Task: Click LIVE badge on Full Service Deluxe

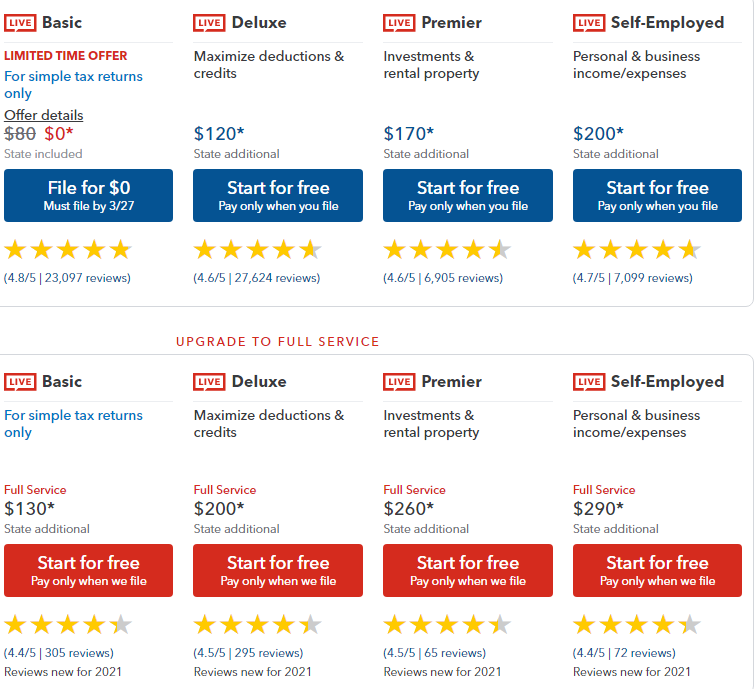Action: [x=210, y=382]
